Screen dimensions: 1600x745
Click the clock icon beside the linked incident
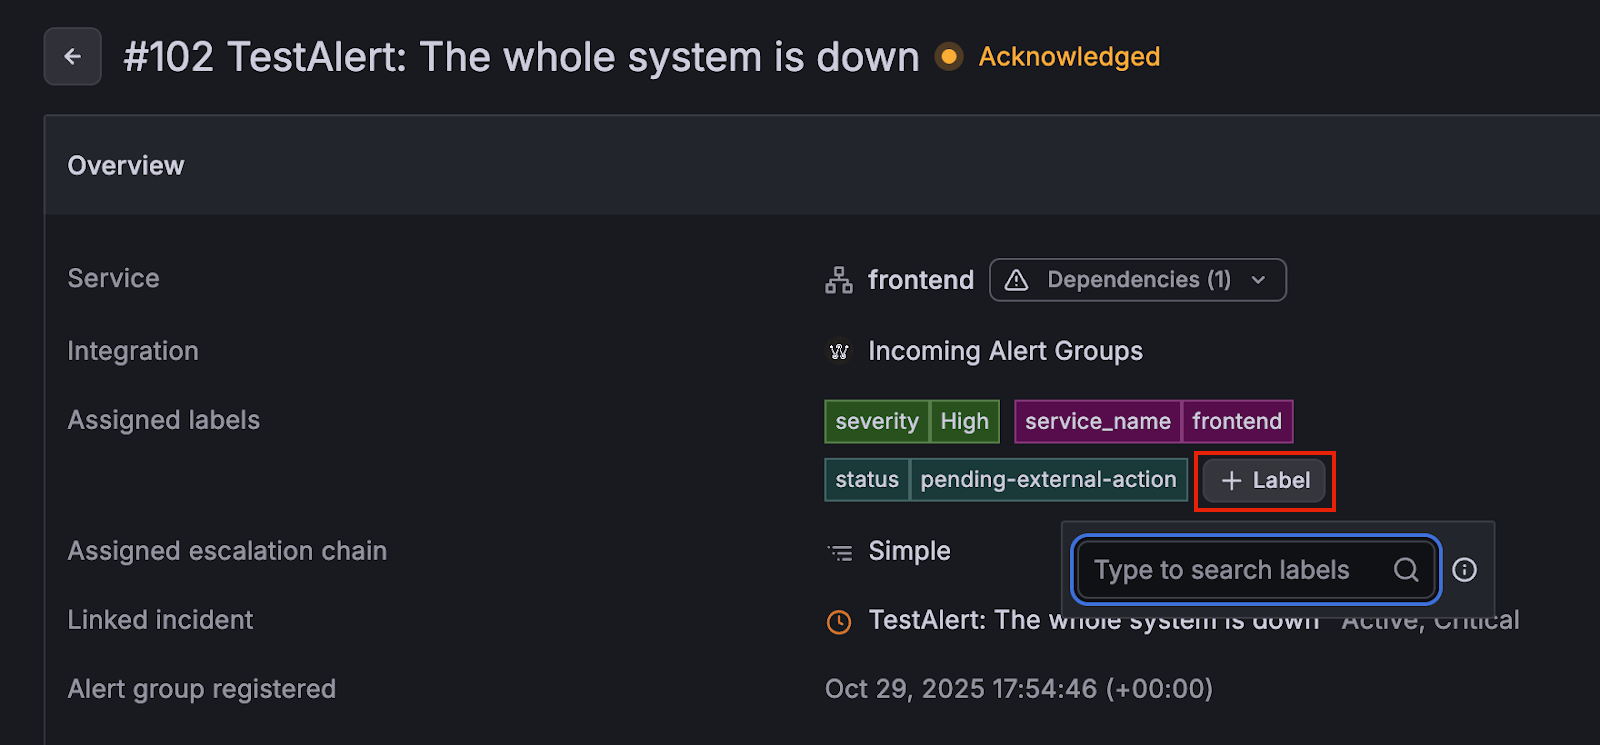click(838, 621)
